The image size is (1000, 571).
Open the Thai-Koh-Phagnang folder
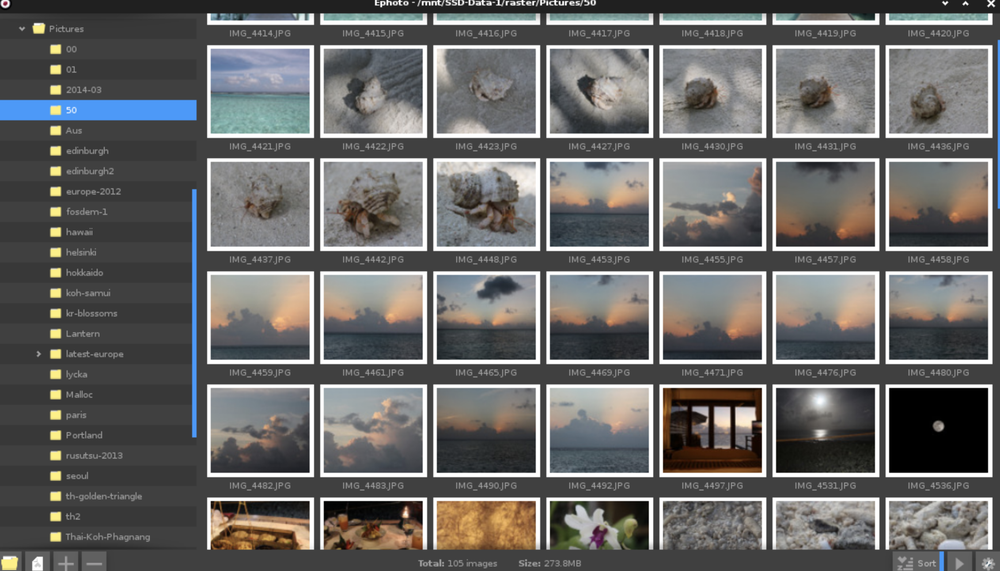pos(98,537)
